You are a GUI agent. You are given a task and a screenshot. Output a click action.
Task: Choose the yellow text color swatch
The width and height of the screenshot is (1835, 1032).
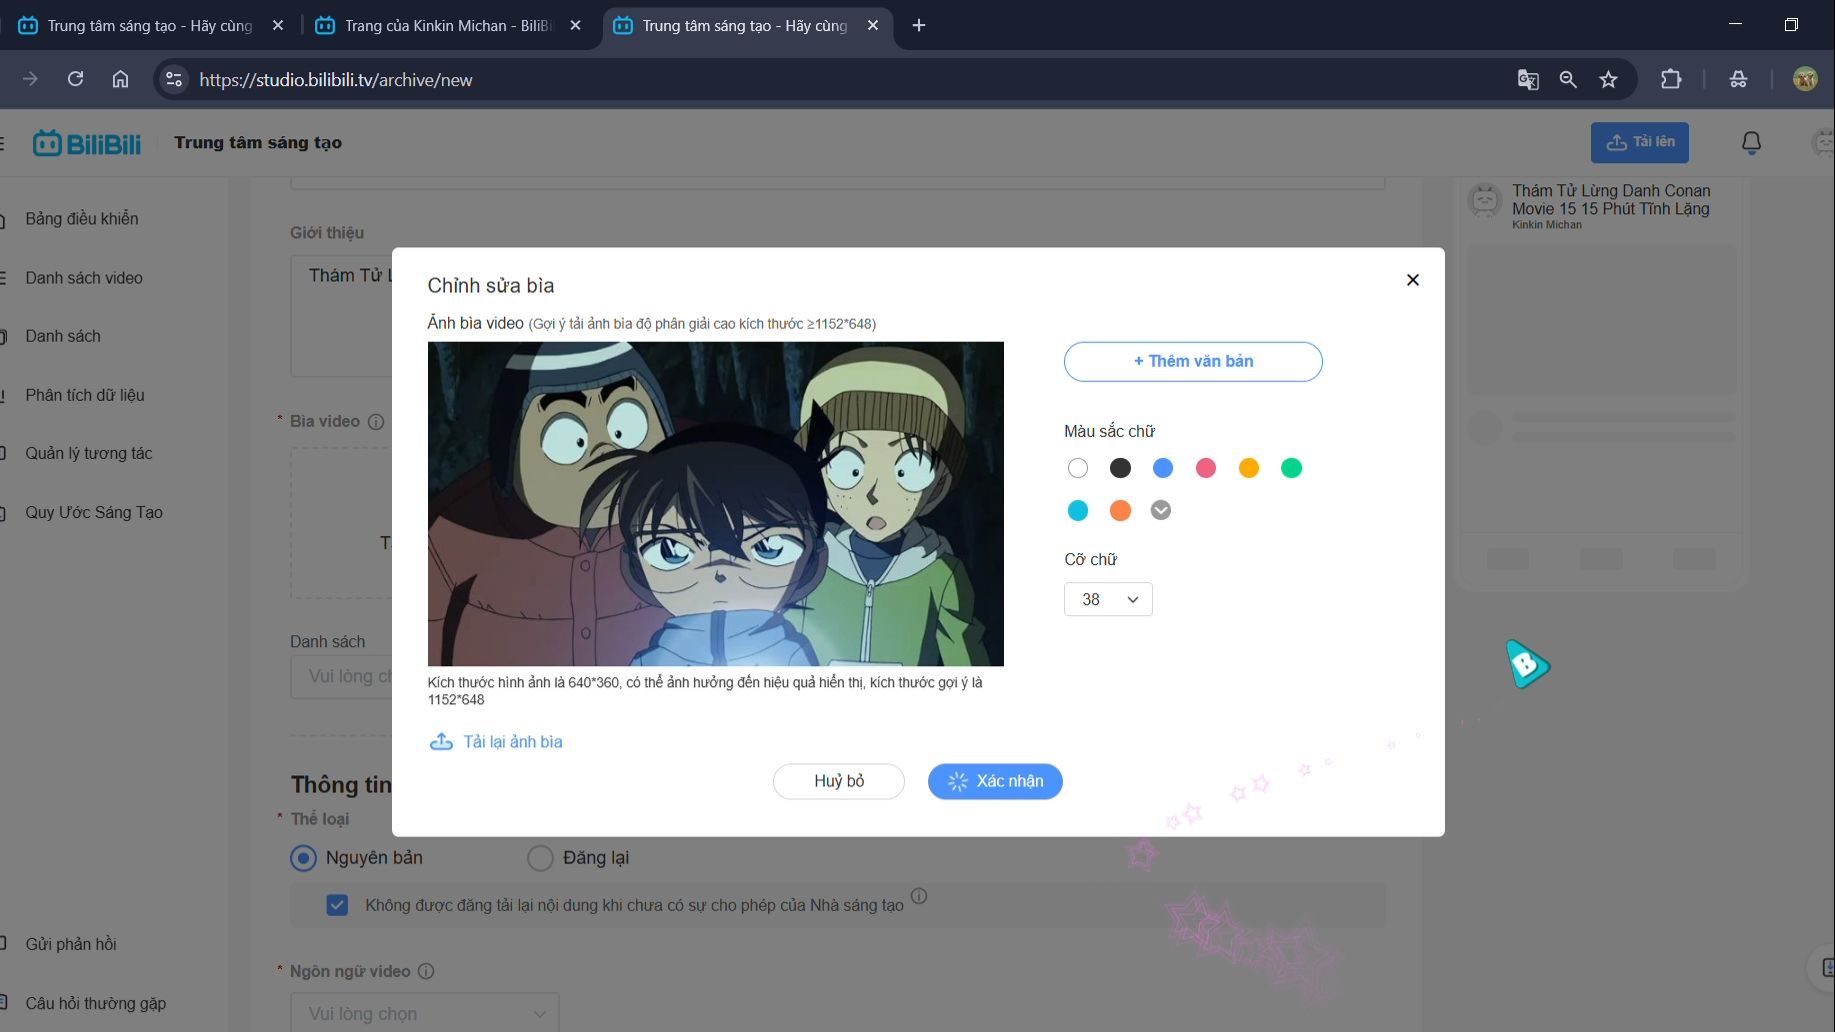(1248, 468)
